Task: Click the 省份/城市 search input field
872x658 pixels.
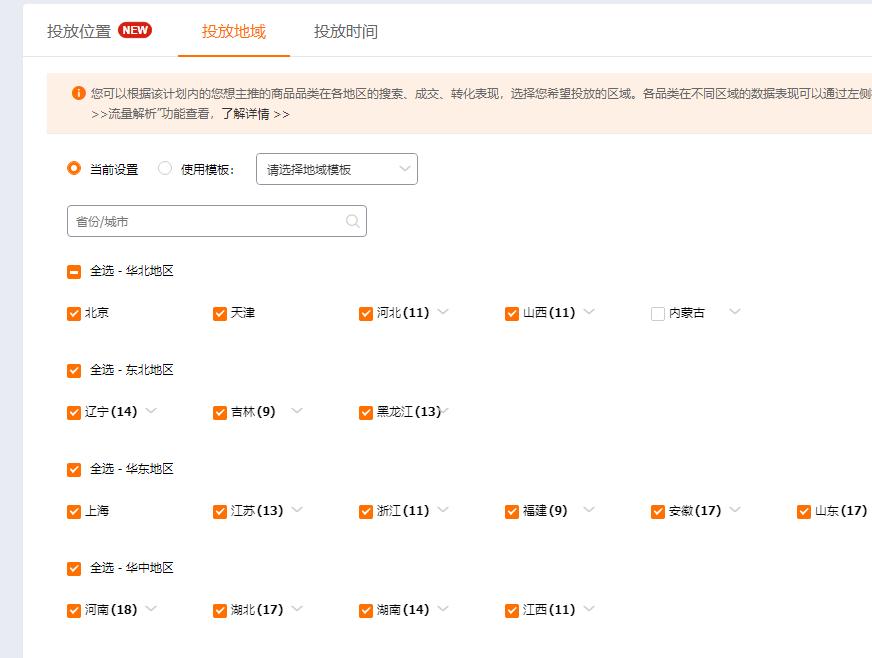Action: tap(200, 220)
